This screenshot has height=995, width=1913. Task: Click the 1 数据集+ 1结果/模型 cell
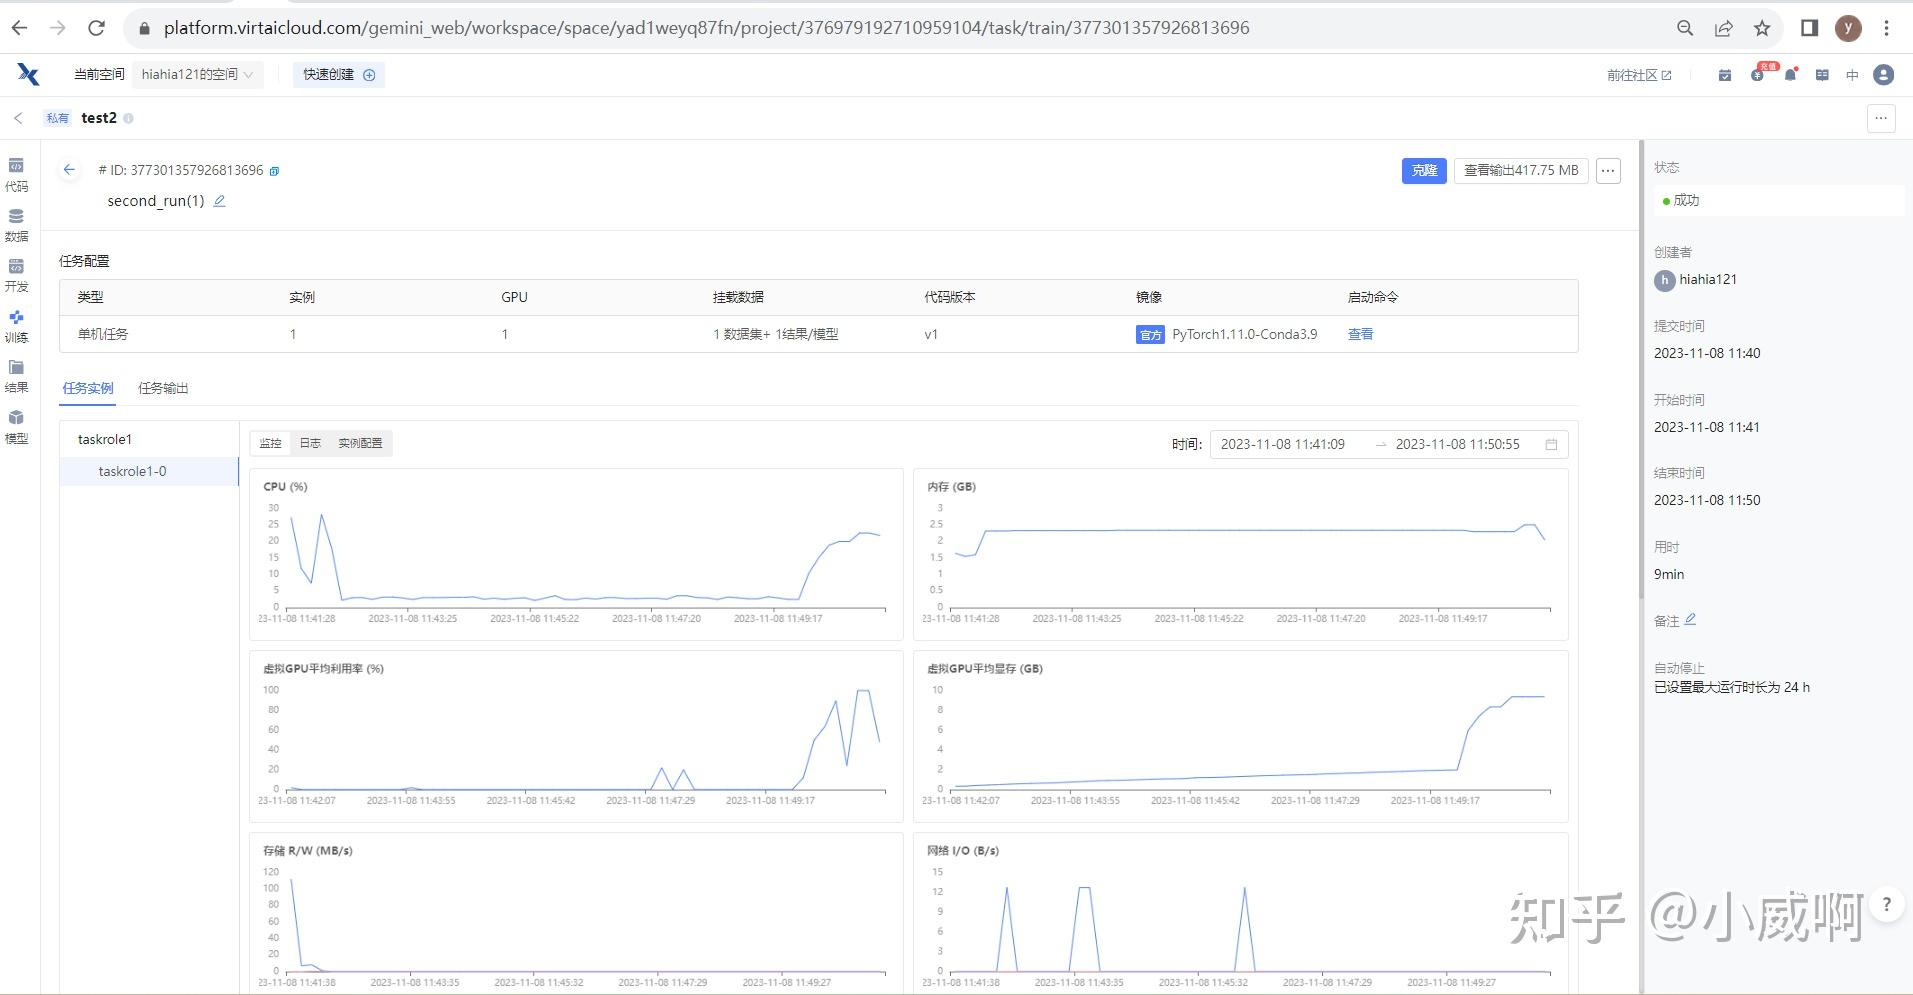click(x=775, y=334)
